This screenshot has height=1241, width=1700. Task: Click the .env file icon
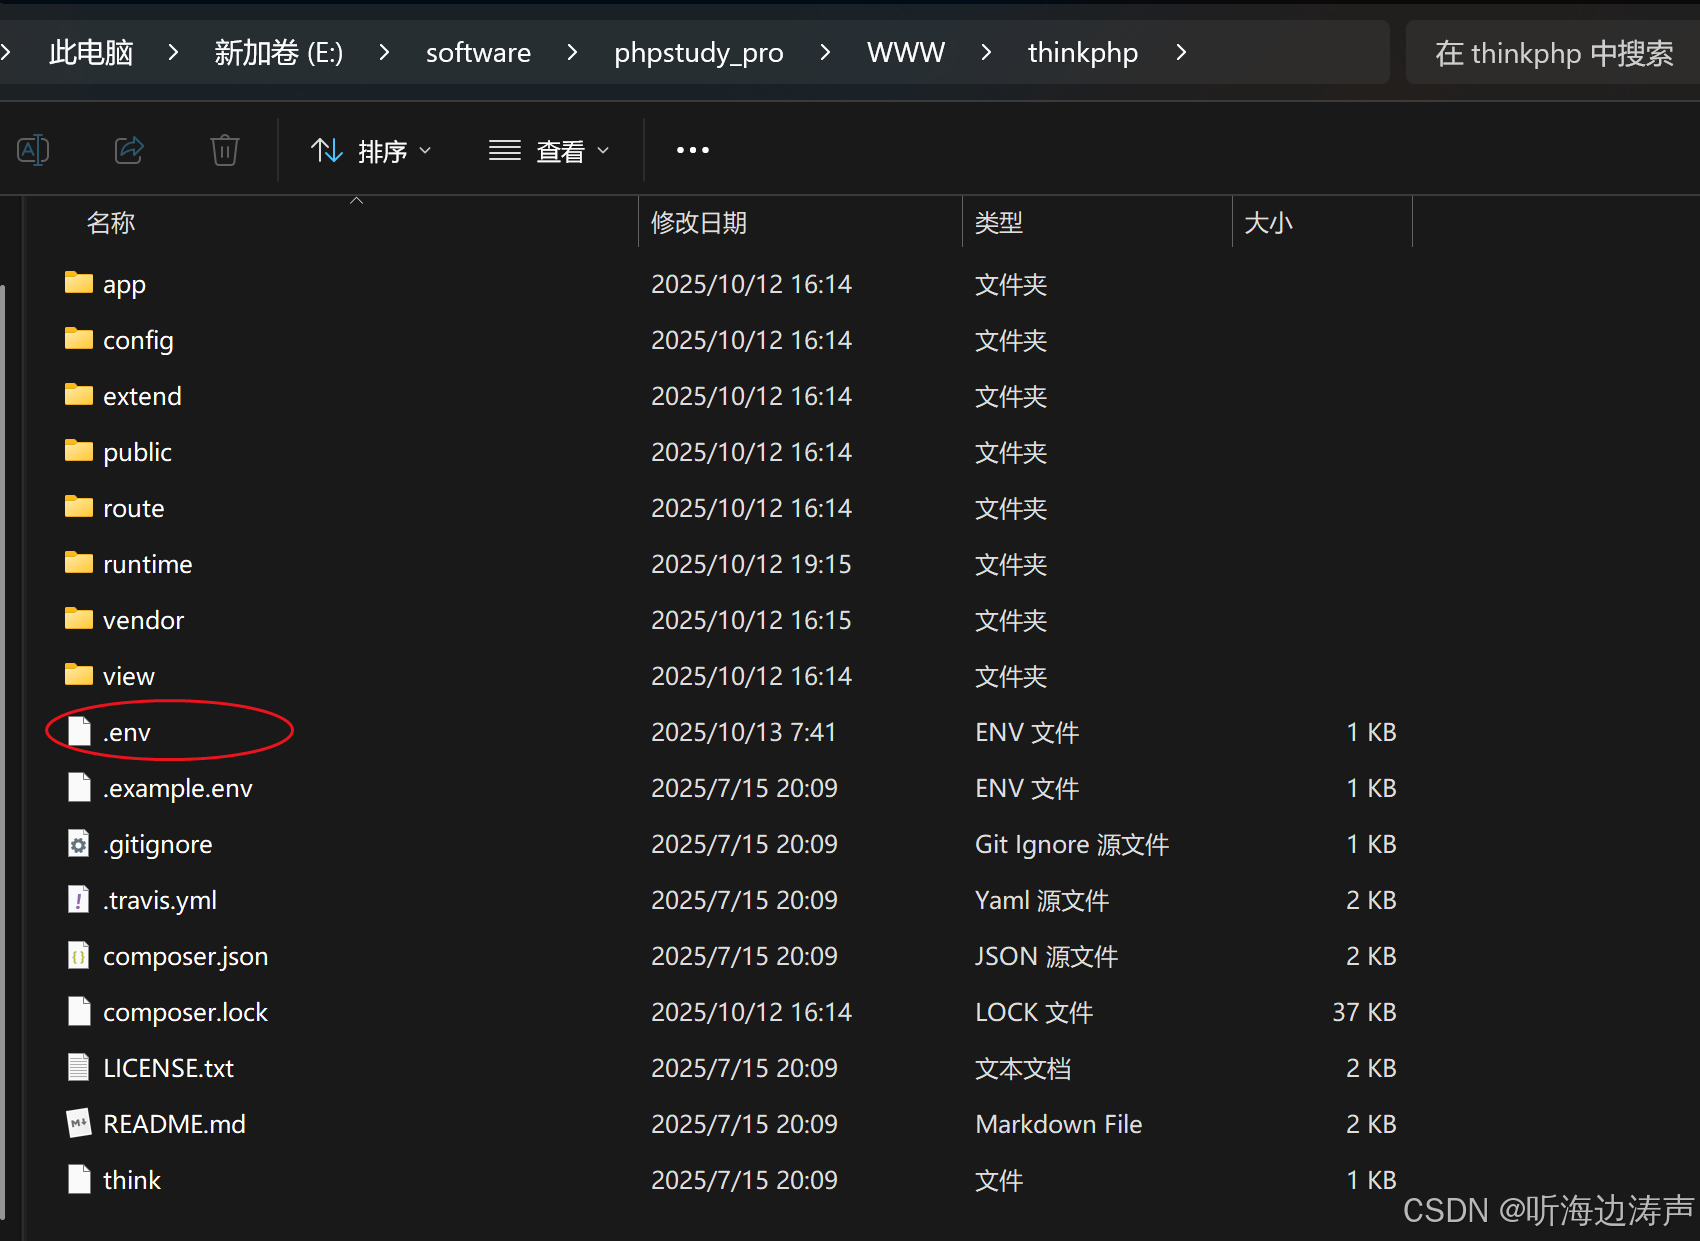(79, 731)
